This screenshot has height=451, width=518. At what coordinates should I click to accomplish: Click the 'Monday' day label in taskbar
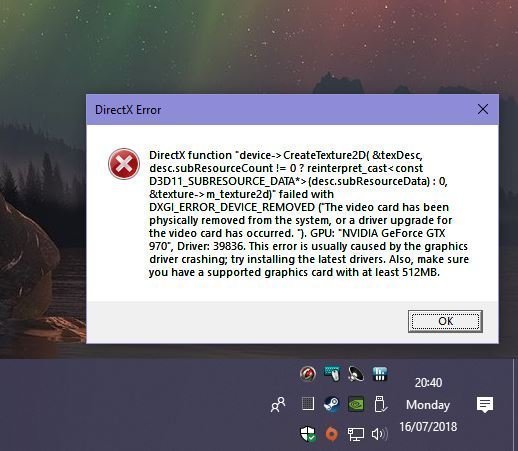(x=428, y=405)
